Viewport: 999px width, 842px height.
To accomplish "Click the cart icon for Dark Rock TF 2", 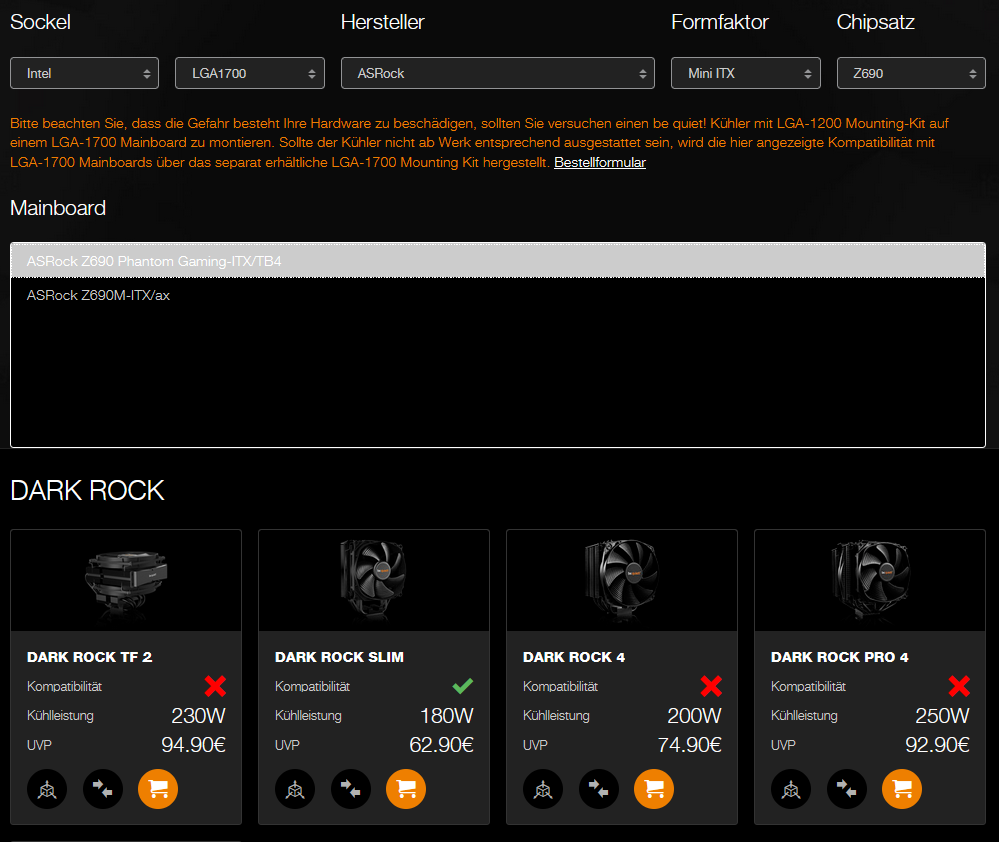I will pos(158,789).
